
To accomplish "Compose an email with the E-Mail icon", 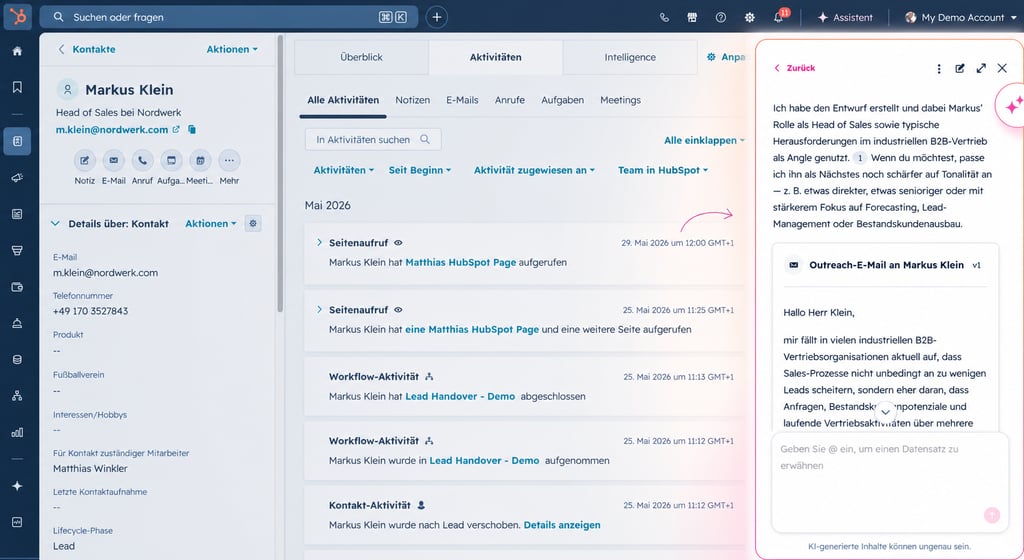I will pyautogui.click(x=114, y=160).
